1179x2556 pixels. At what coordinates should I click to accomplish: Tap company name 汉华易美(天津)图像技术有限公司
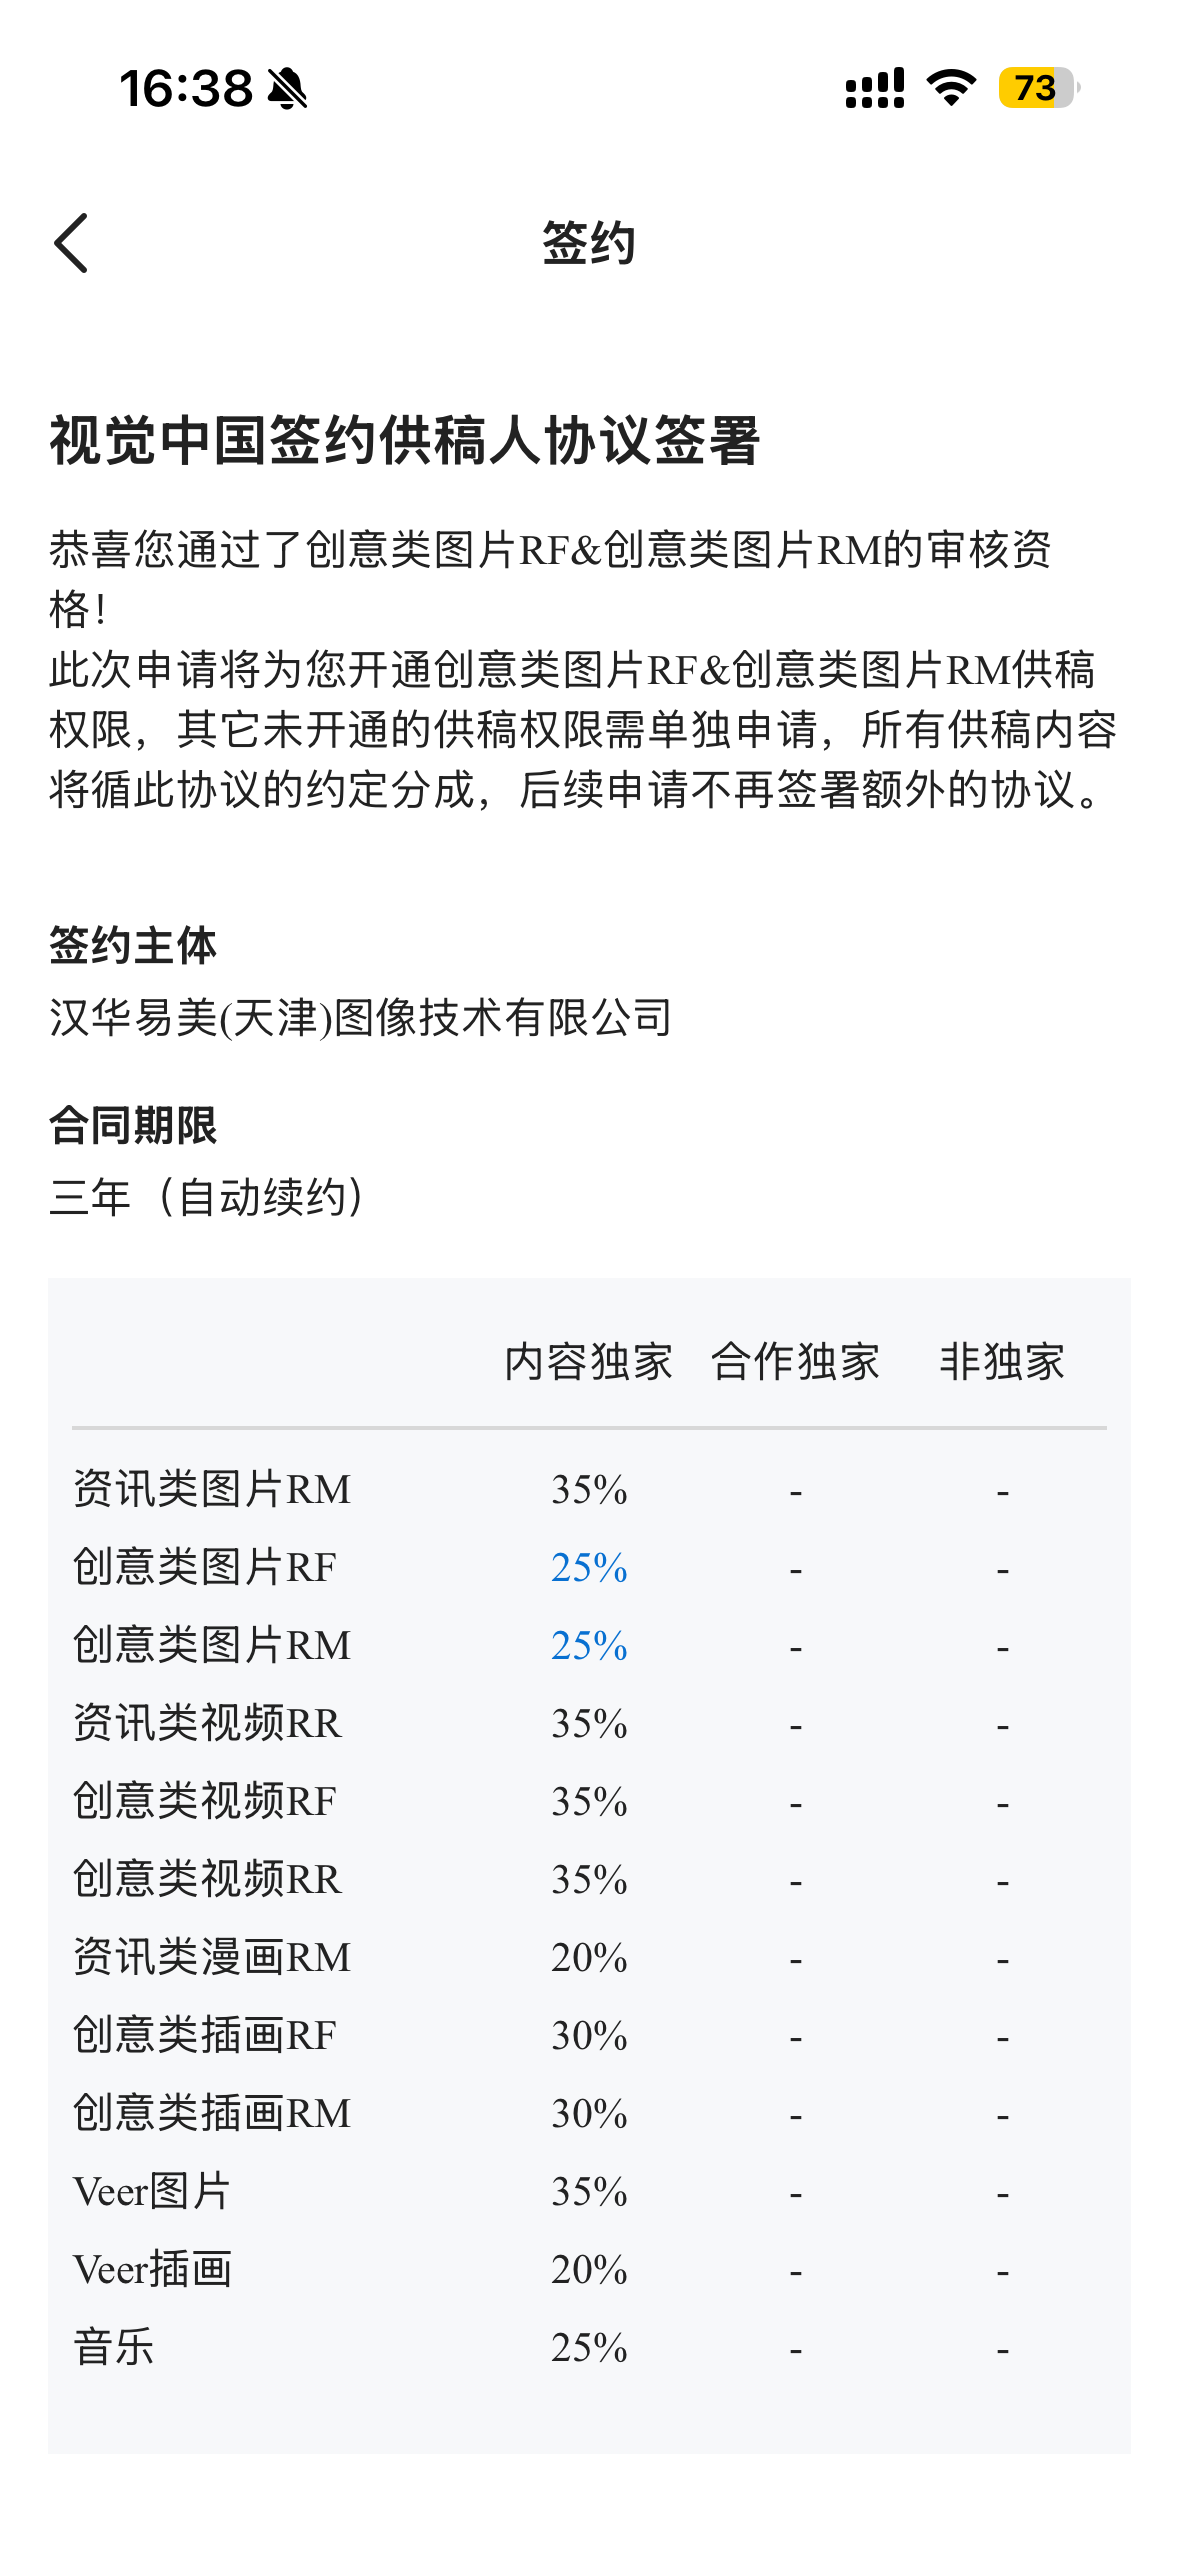[360, 1019]
